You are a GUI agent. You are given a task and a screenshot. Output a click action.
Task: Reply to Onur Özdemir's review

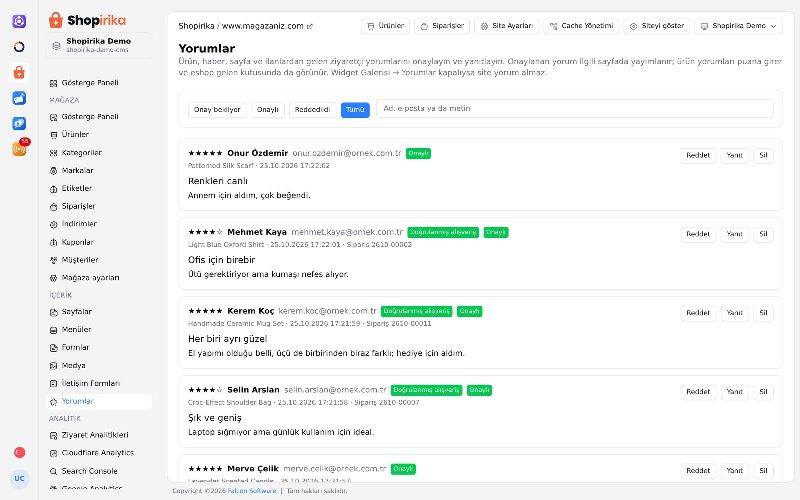(734, 156)
